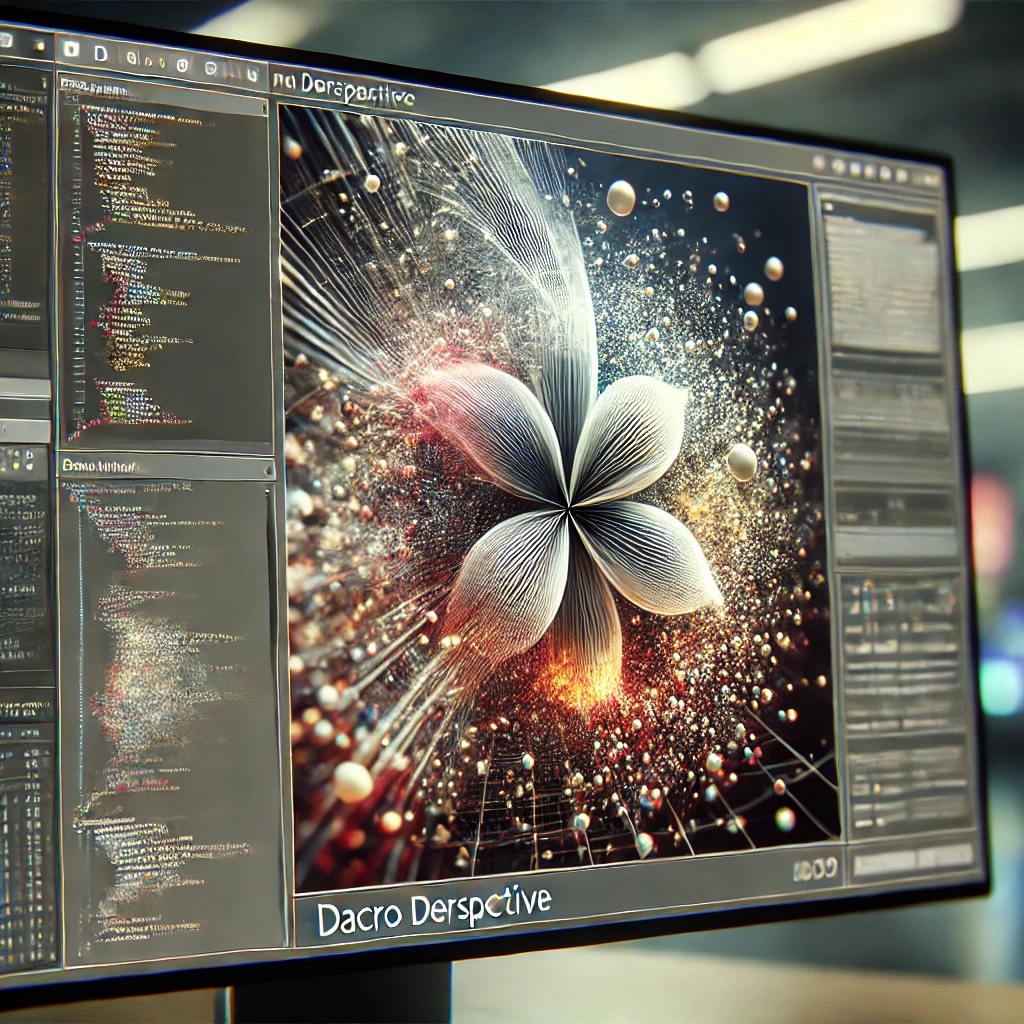Click the small icon at the top of the right properties list

pyautogui.click(x=829, y=207)
